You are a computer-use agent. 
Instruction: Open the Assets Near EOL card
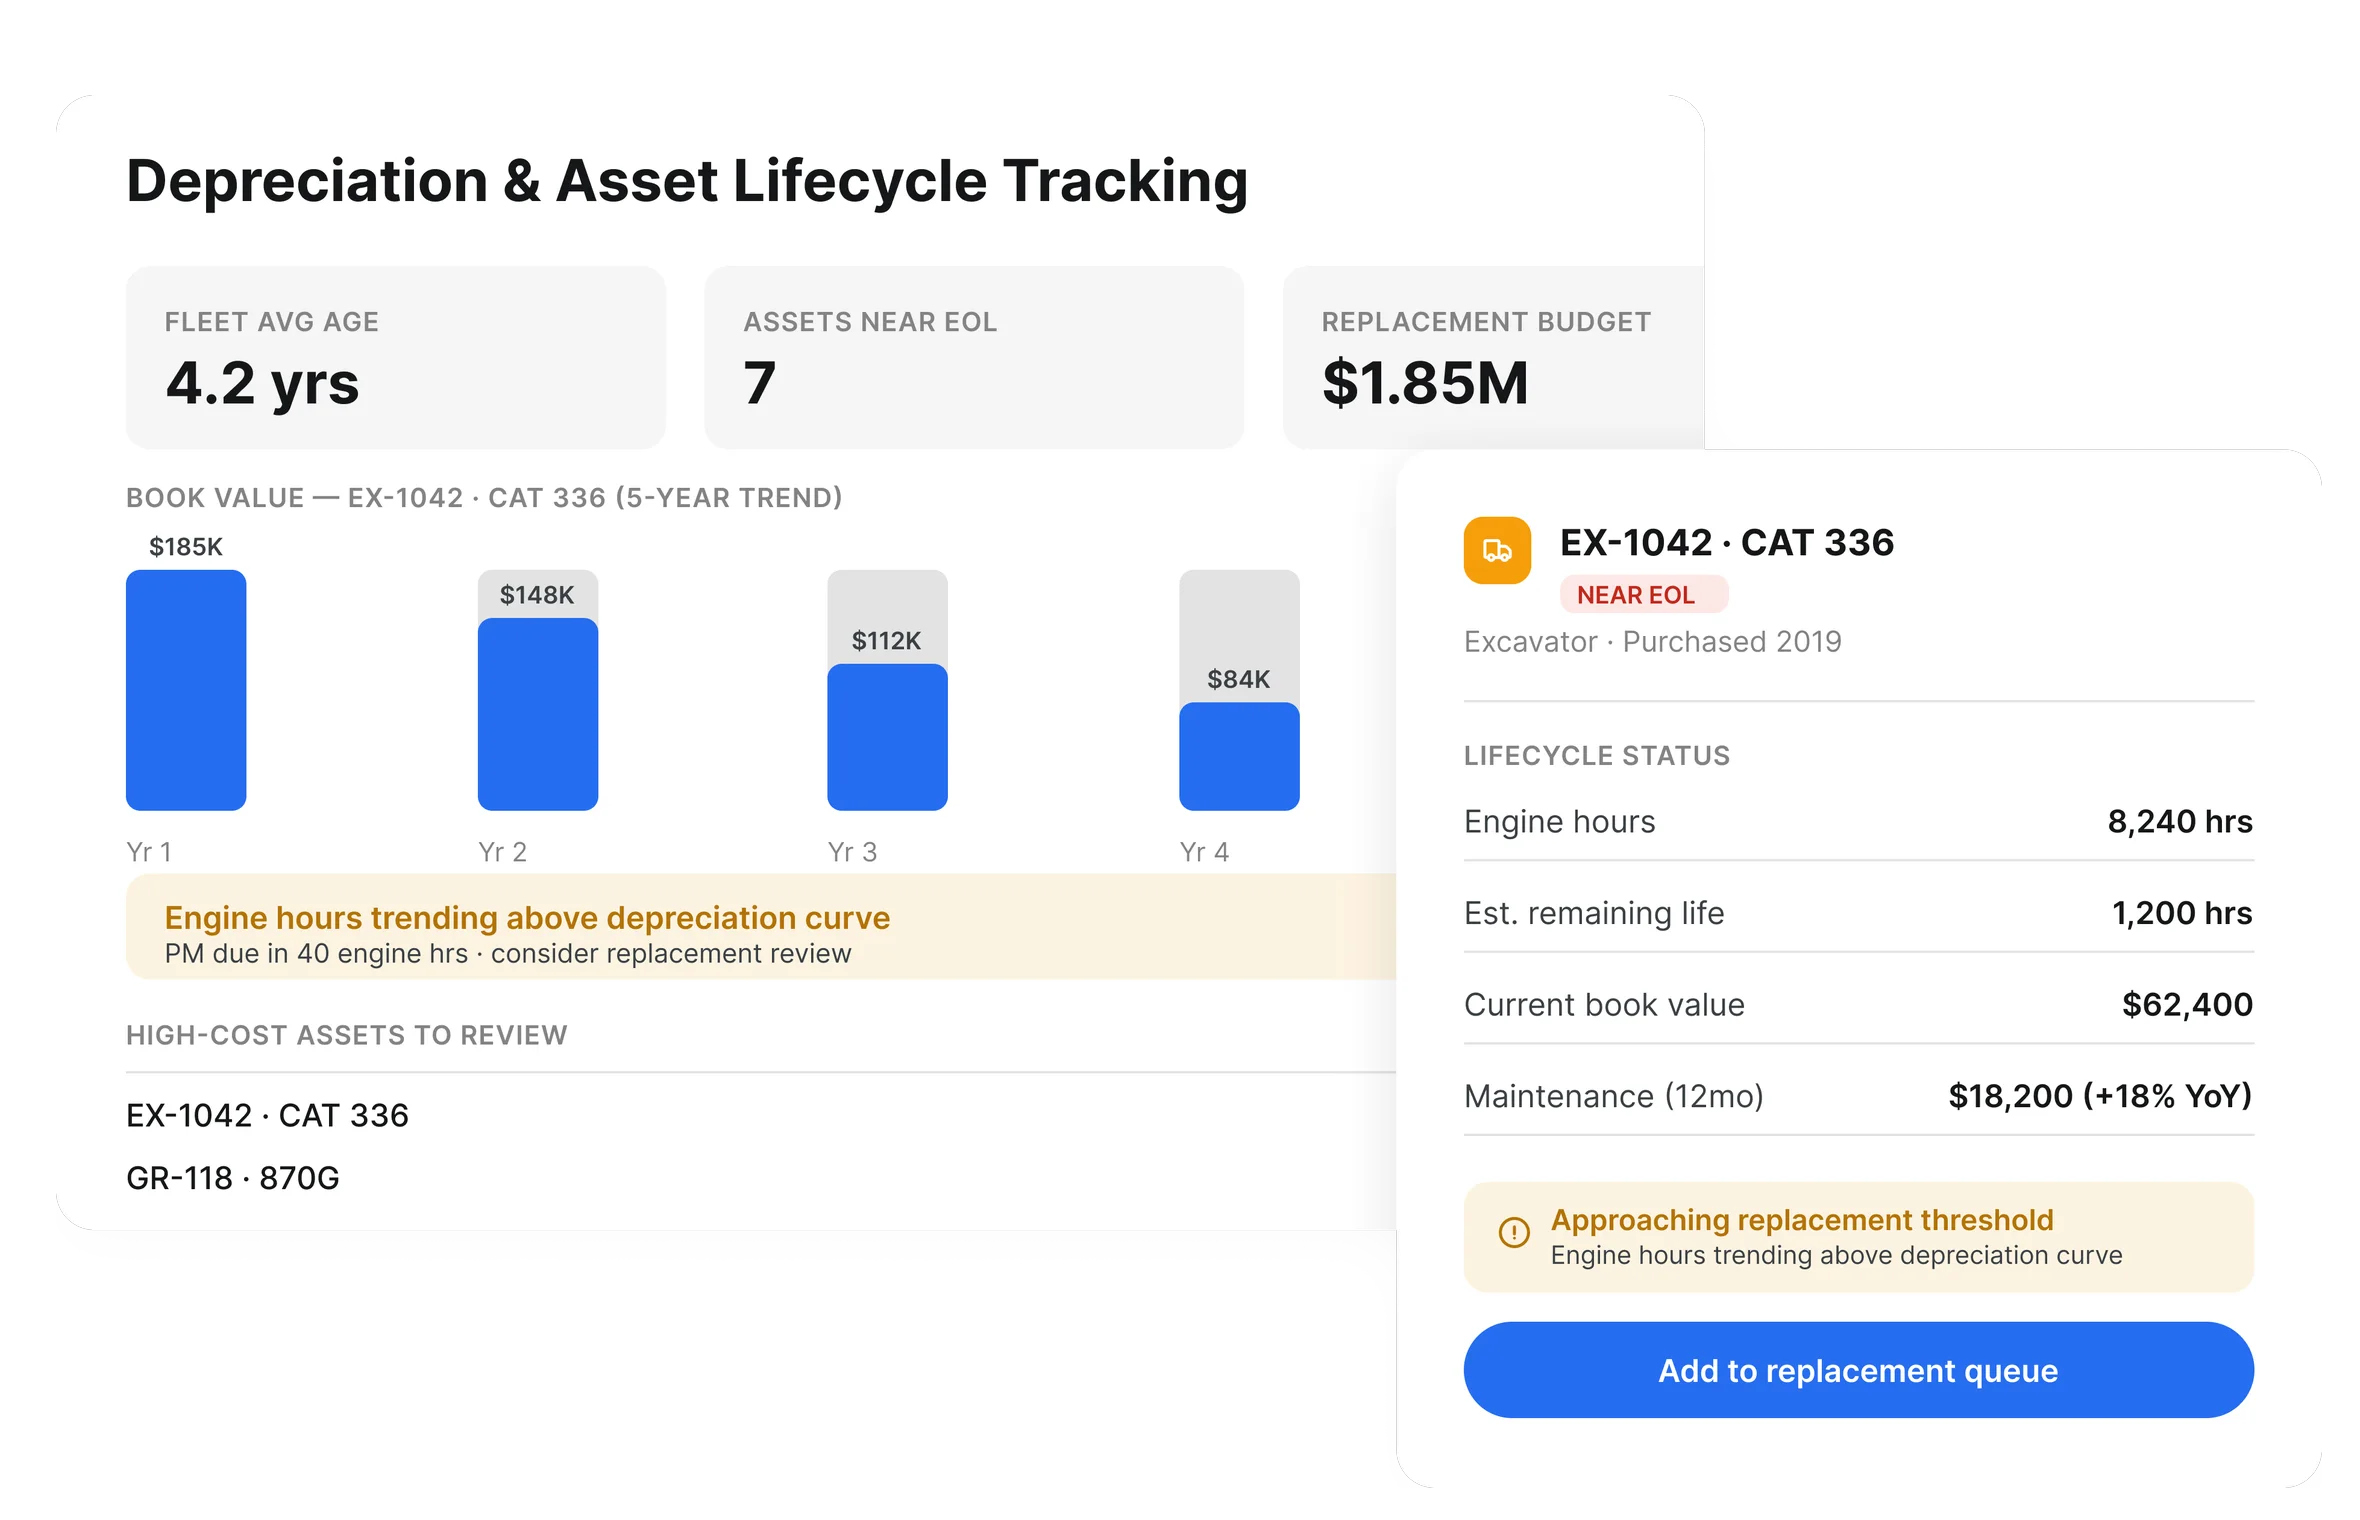point(974,357)
